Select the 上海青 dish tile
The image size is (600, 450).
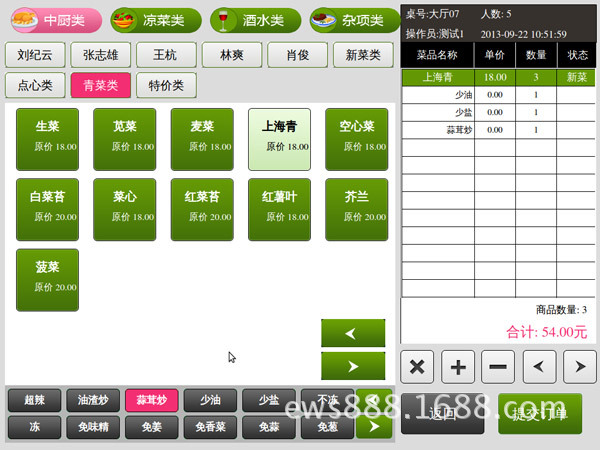pos(279,139)
